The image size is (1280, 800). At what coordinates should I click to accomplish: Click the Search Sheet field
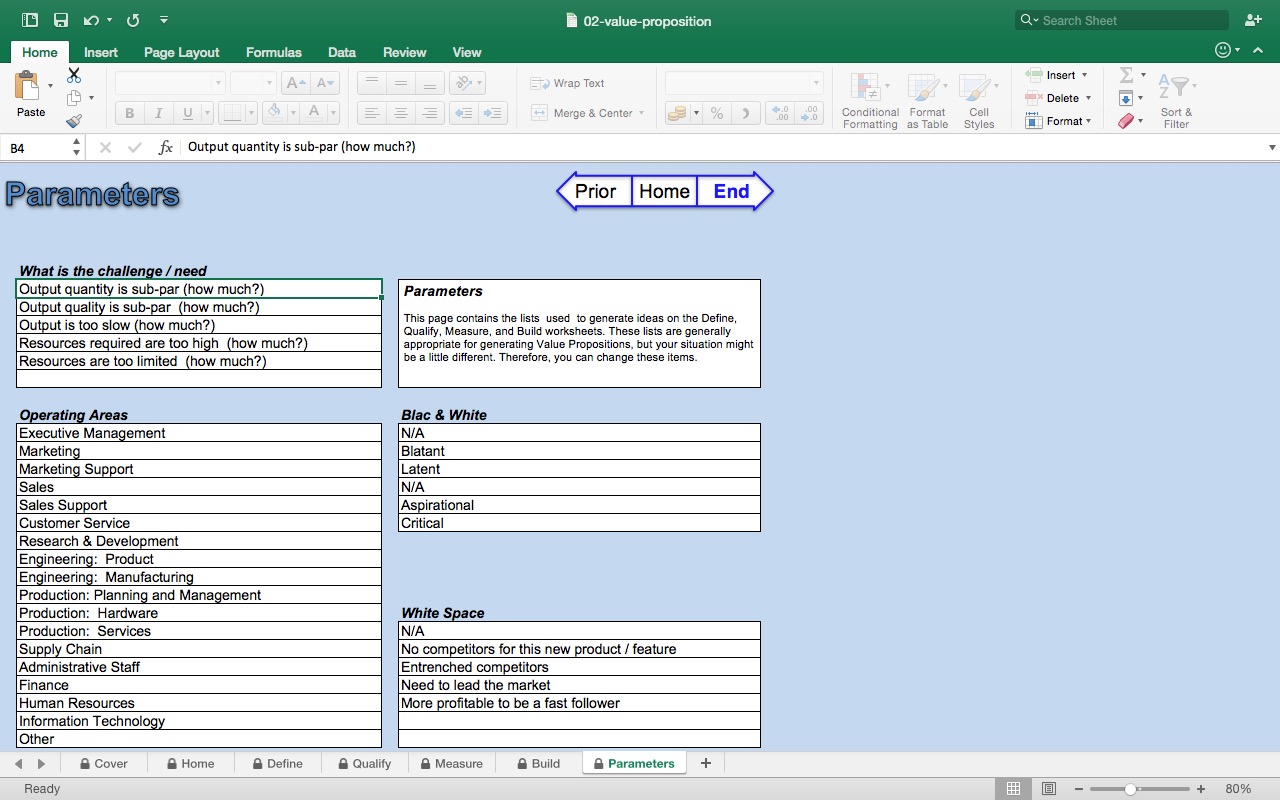point(1120,20)
